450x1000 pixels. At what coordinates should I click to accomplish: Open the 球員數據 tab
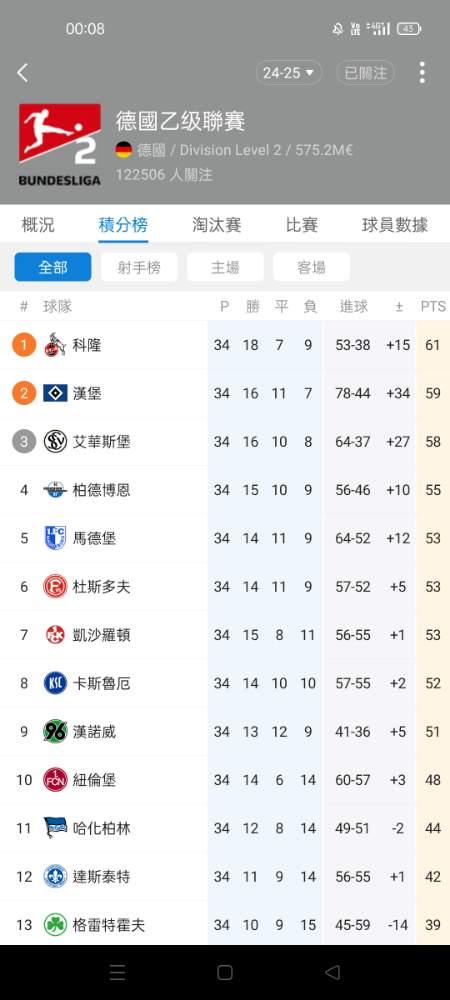(x=395, y=224)
